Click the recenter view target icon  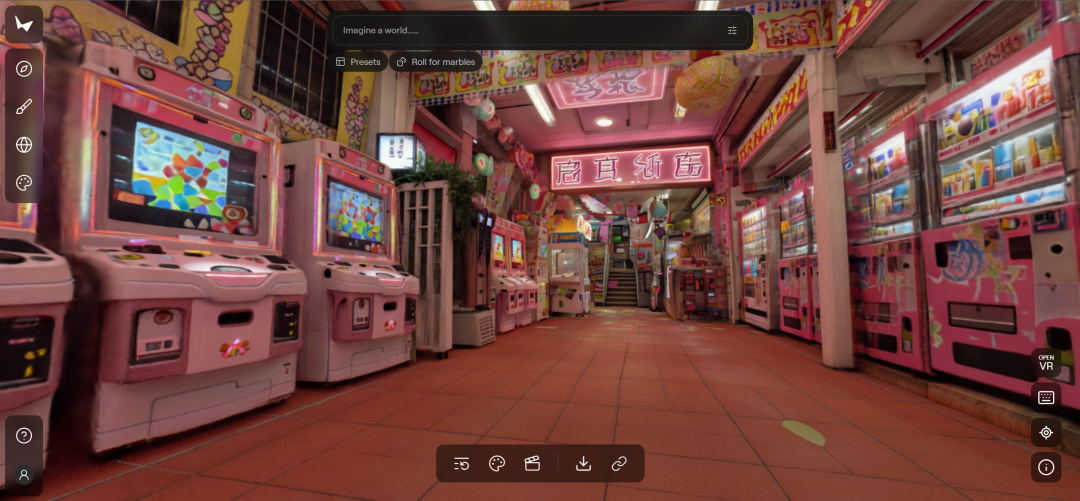pos(1046,432)
